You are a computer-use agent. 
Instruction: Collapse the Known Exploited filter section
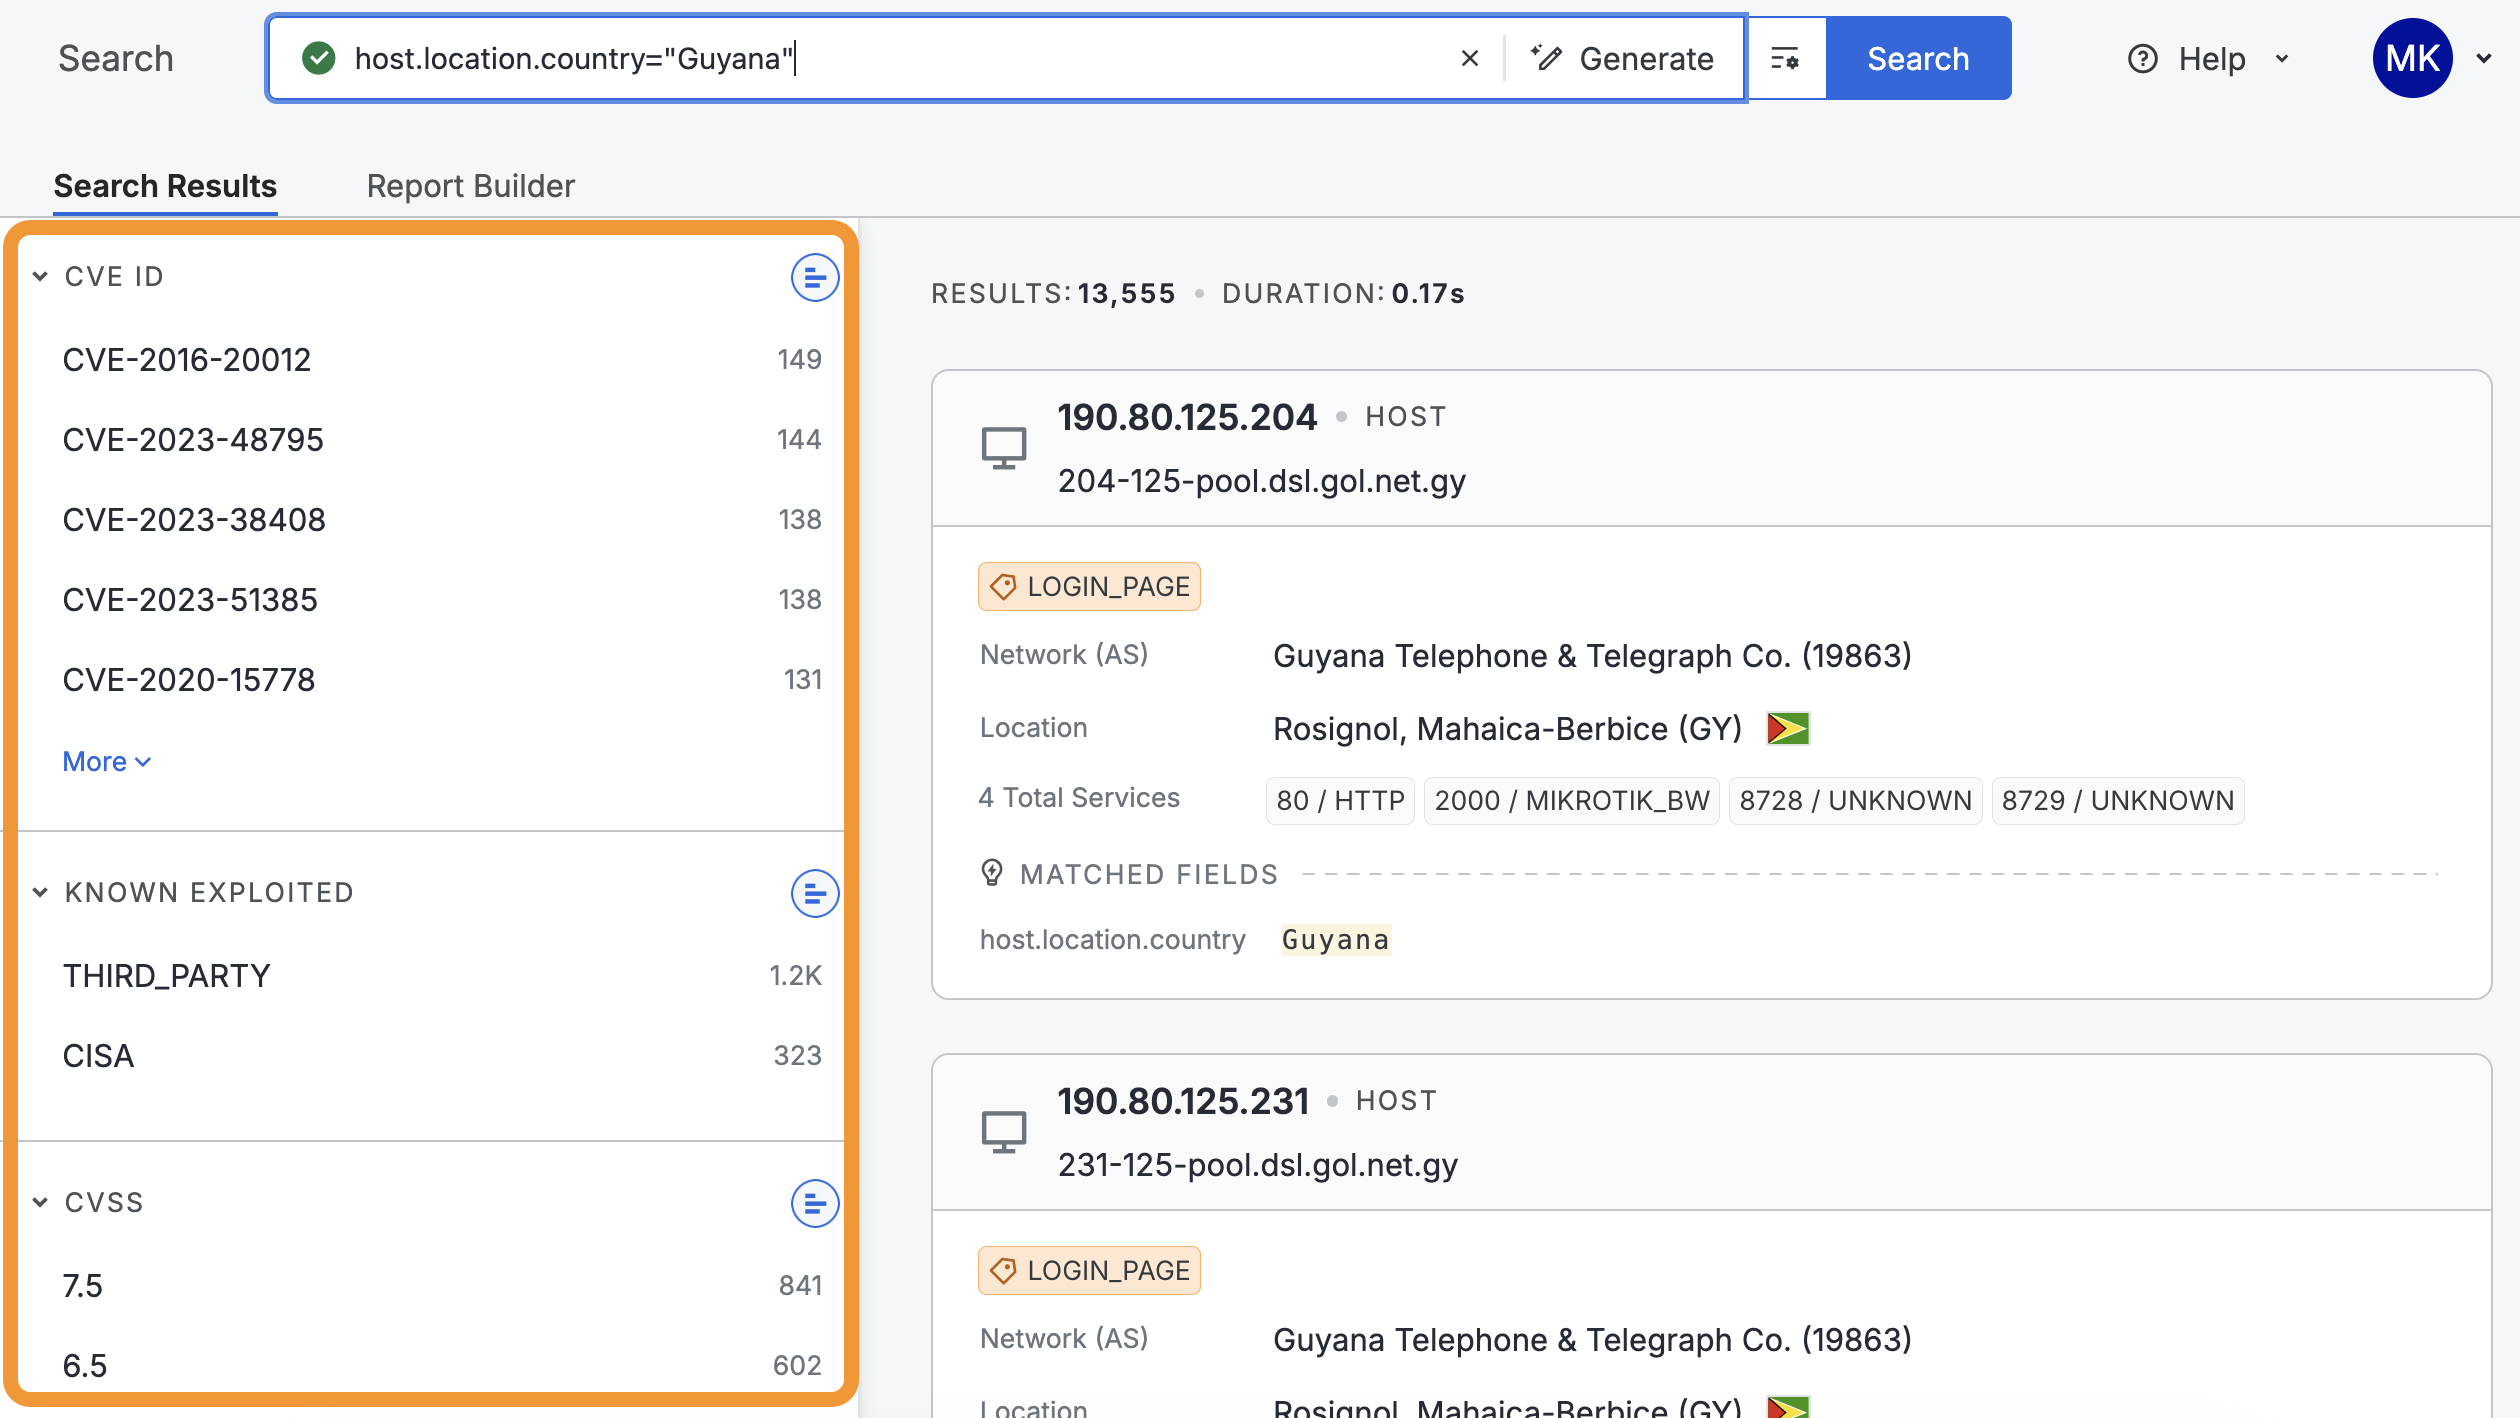pos(41,893)
